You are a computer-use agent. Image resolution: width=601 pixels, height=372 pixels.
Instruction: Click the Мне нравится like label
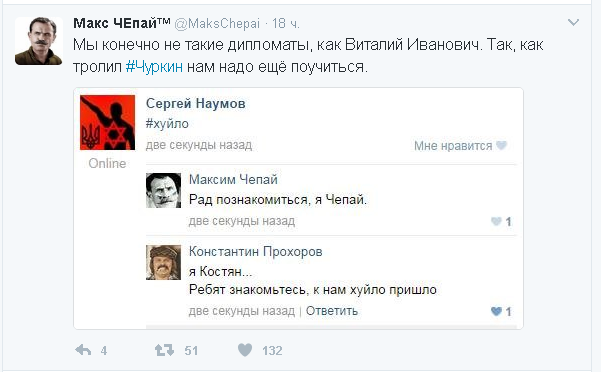click(x=453, y=146)
